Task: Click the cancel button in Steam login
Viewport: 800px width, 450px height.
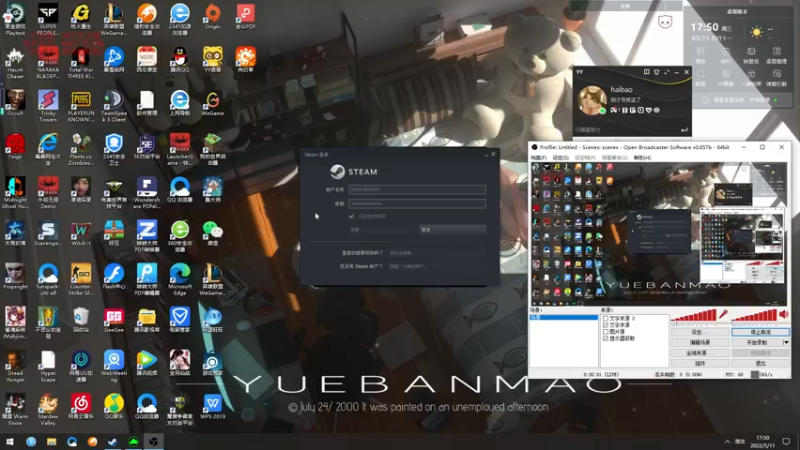Action: point(453,230)
